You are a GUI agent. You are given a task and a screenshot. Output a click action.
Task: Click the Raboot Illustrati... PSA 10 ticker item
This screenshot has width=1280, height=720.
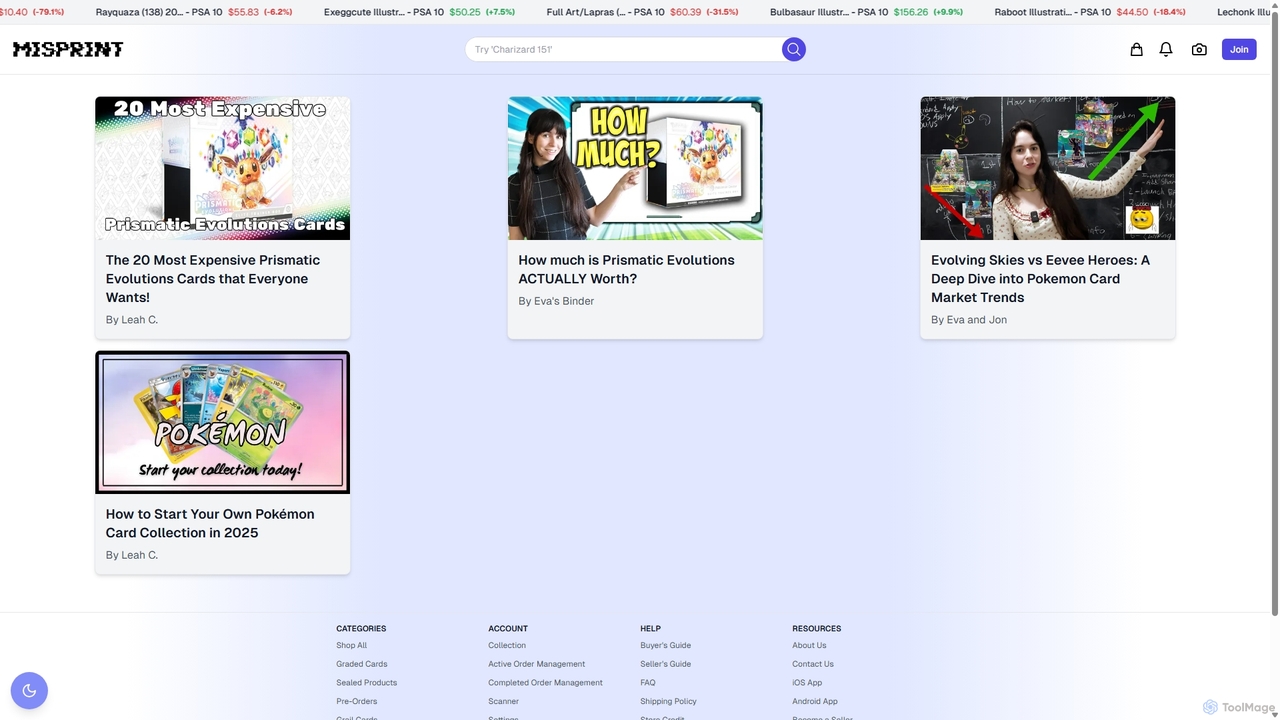(x=1090, y=12)
